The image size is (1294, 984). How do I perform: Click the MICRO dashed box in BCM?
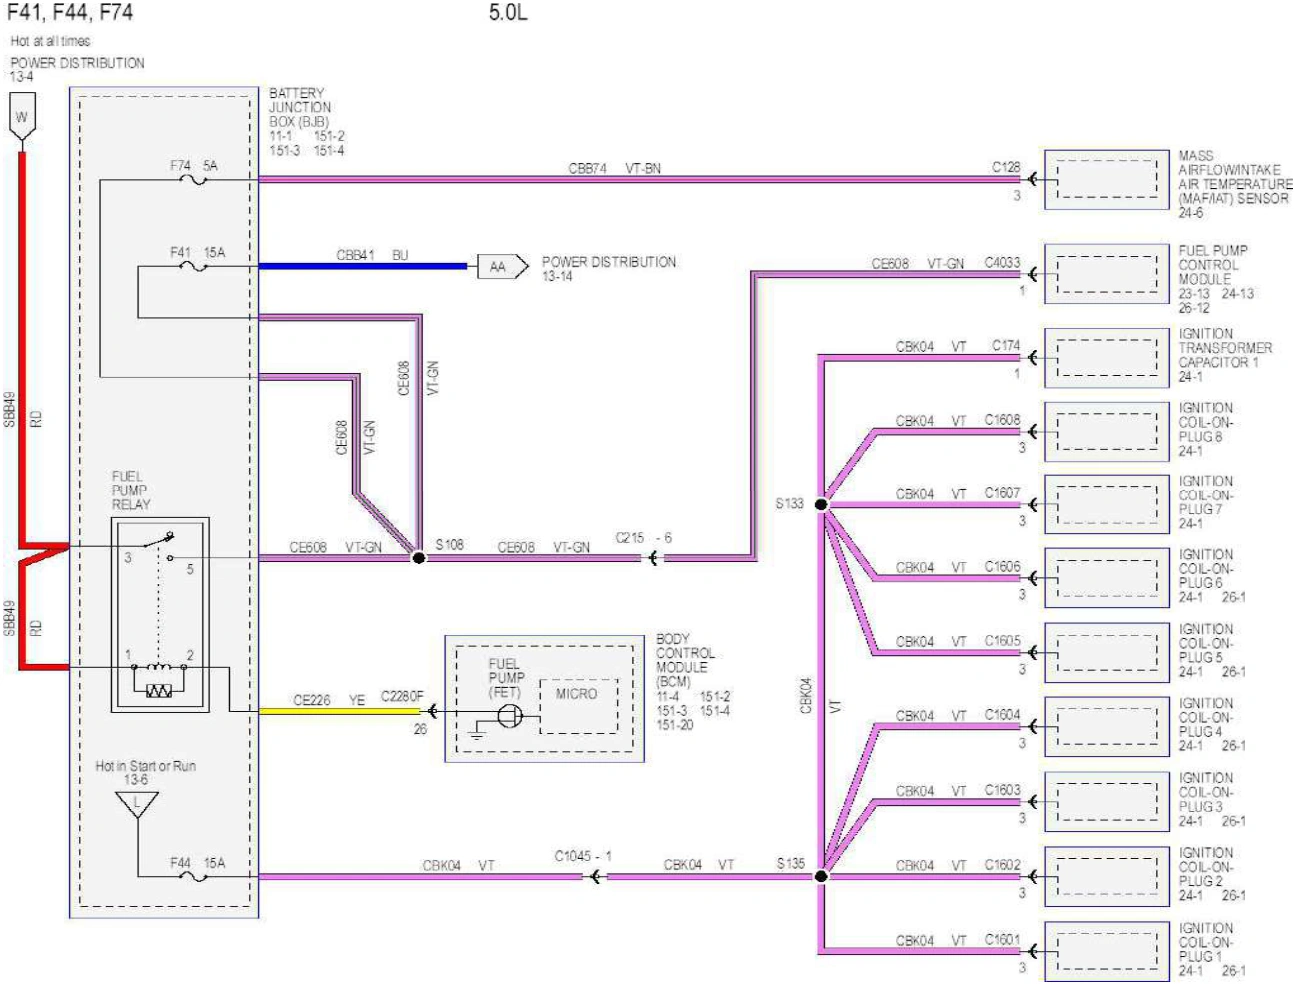579,706
